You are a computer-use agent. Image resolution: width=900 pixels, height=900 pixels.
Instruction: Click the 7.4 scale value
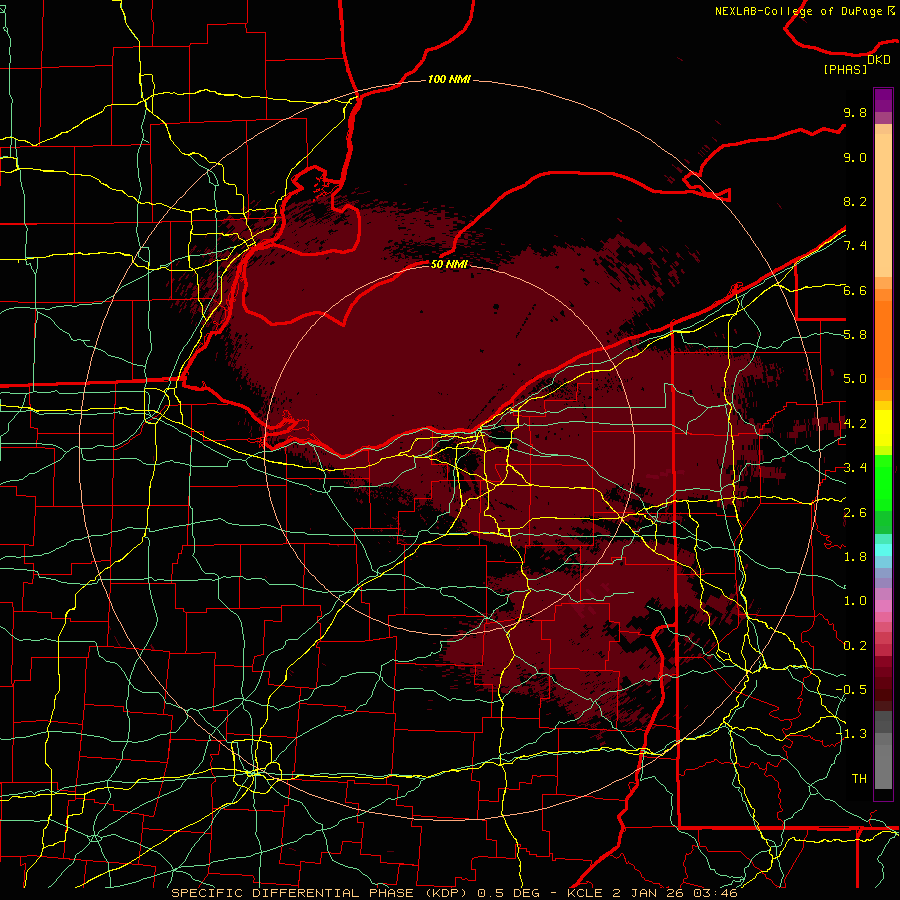pyautogui.click(x=855, y=246)
